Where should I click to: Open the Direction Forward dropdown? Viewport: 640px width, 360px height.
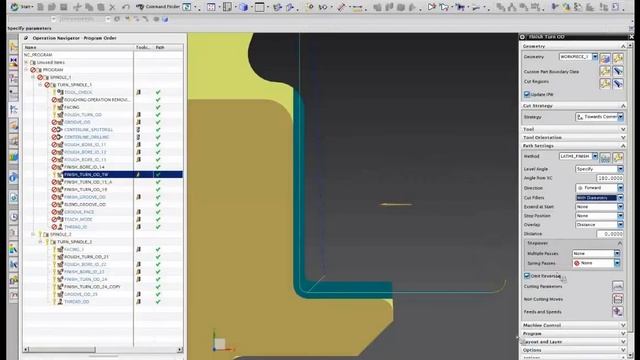pyautogui.click(x=620, y=188)
